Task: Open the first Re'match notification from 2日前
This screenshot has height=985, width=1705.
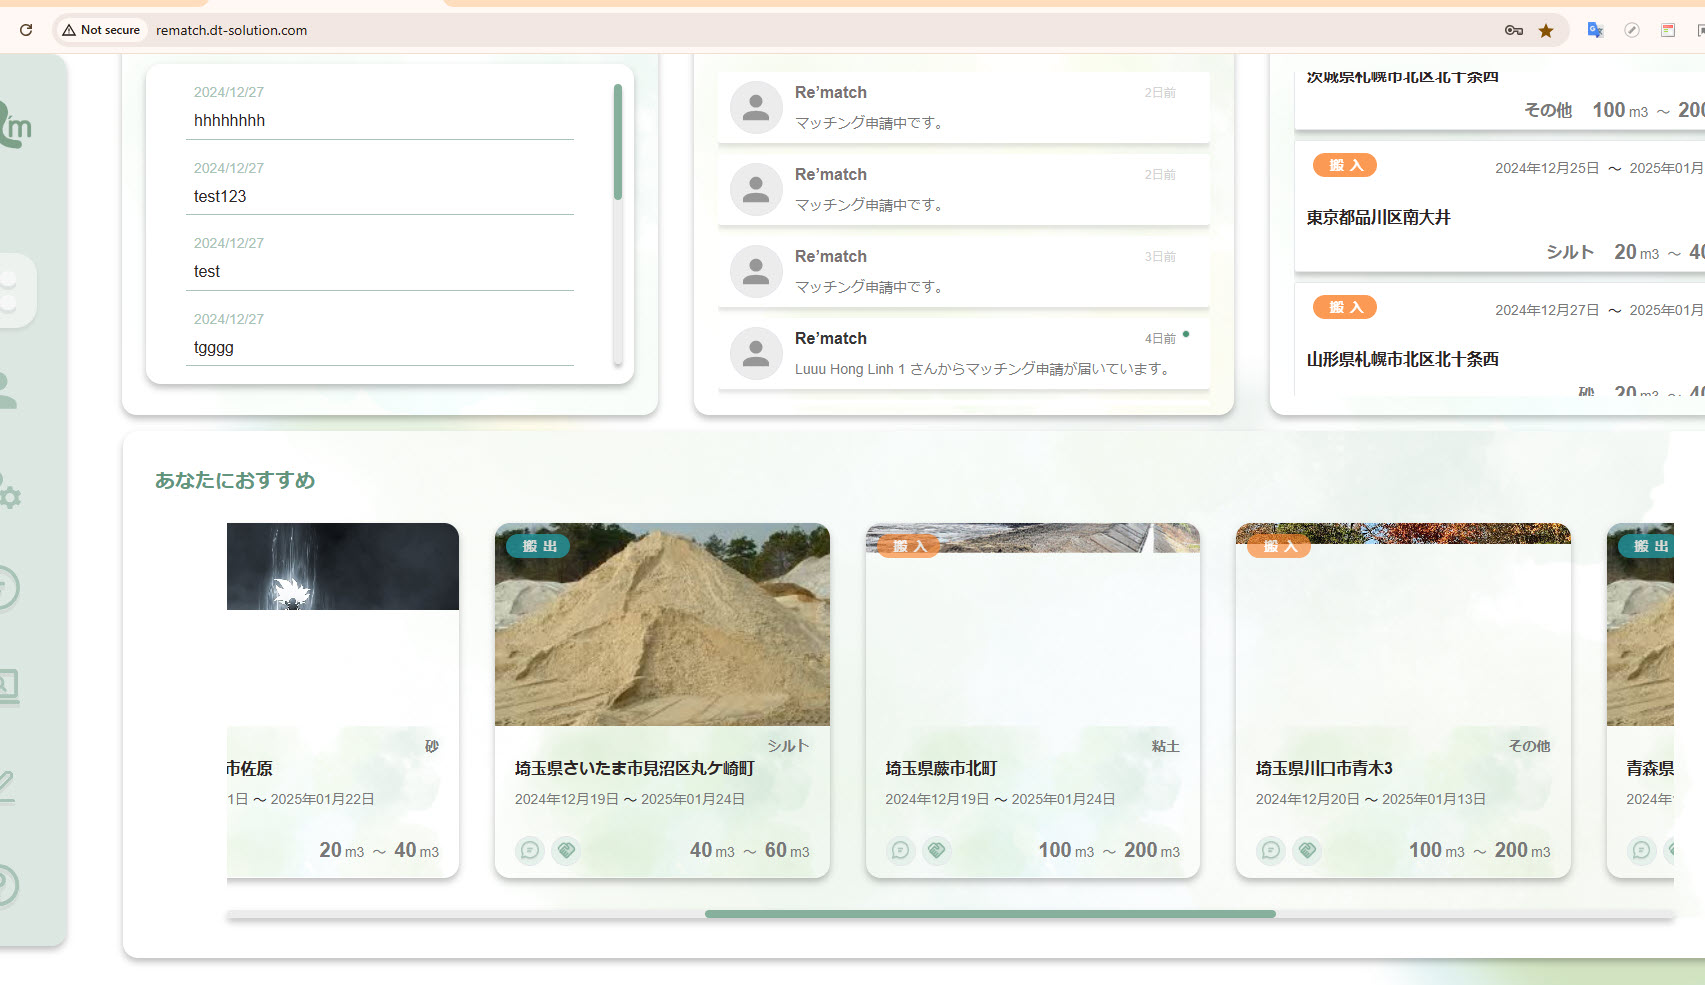Action: click(x=963, y=107)
